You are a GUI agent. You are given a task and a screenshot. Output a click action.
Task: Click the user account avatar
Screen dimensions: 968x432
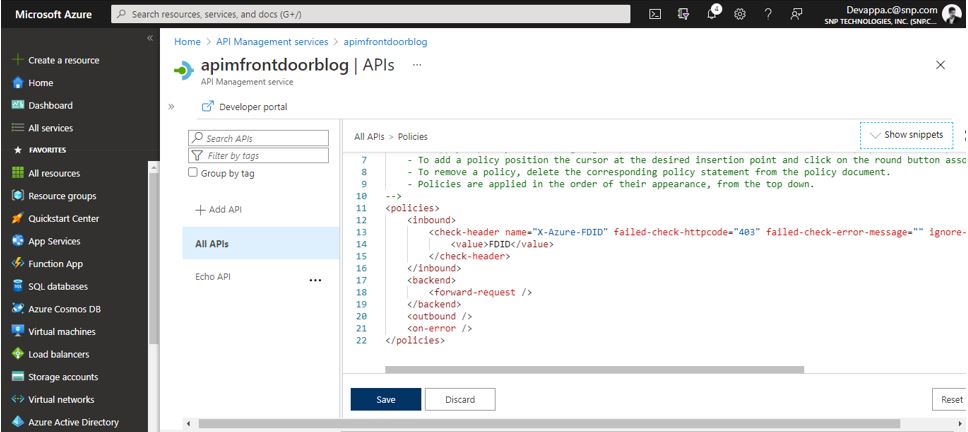[952, 14]
